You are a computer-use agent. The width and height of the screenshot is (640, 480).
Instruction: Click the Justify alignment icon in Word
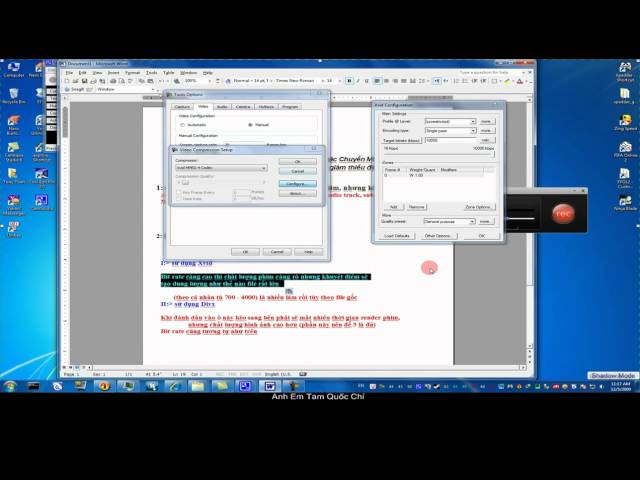coord(404,81)
